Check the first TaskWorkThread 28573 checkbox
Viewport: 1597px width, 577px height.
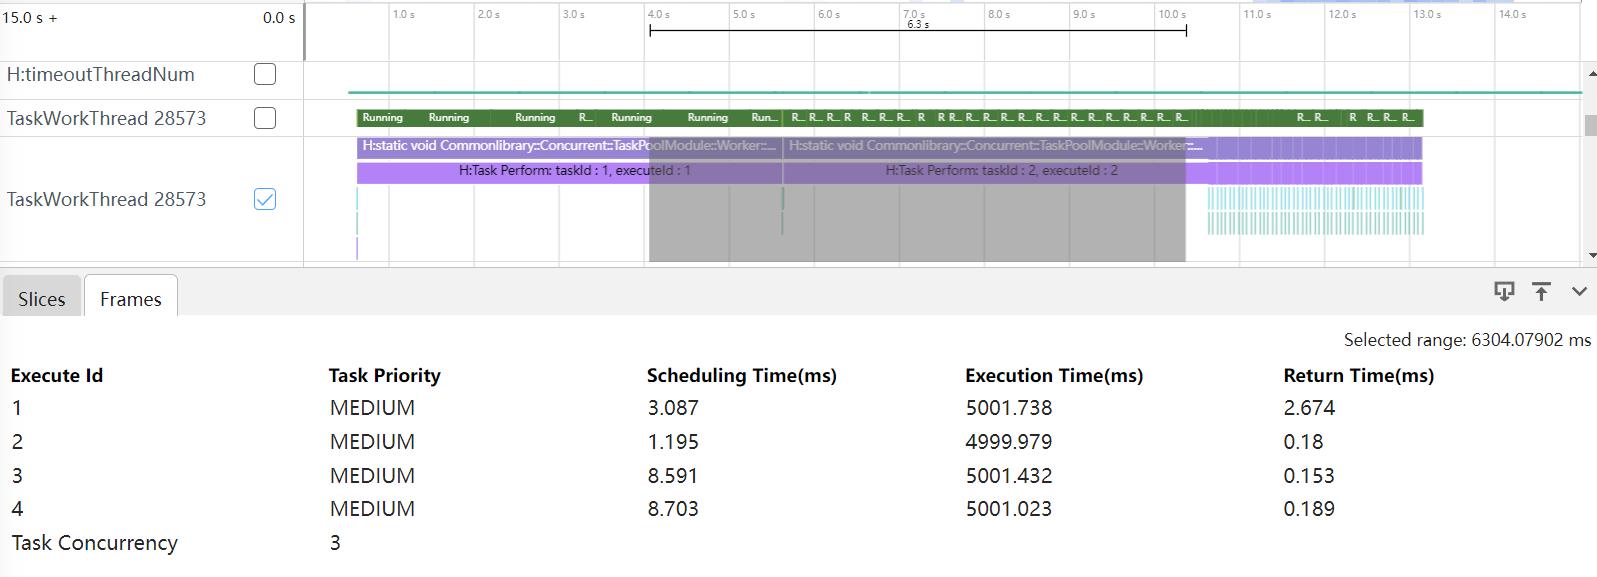click(265, 118)
